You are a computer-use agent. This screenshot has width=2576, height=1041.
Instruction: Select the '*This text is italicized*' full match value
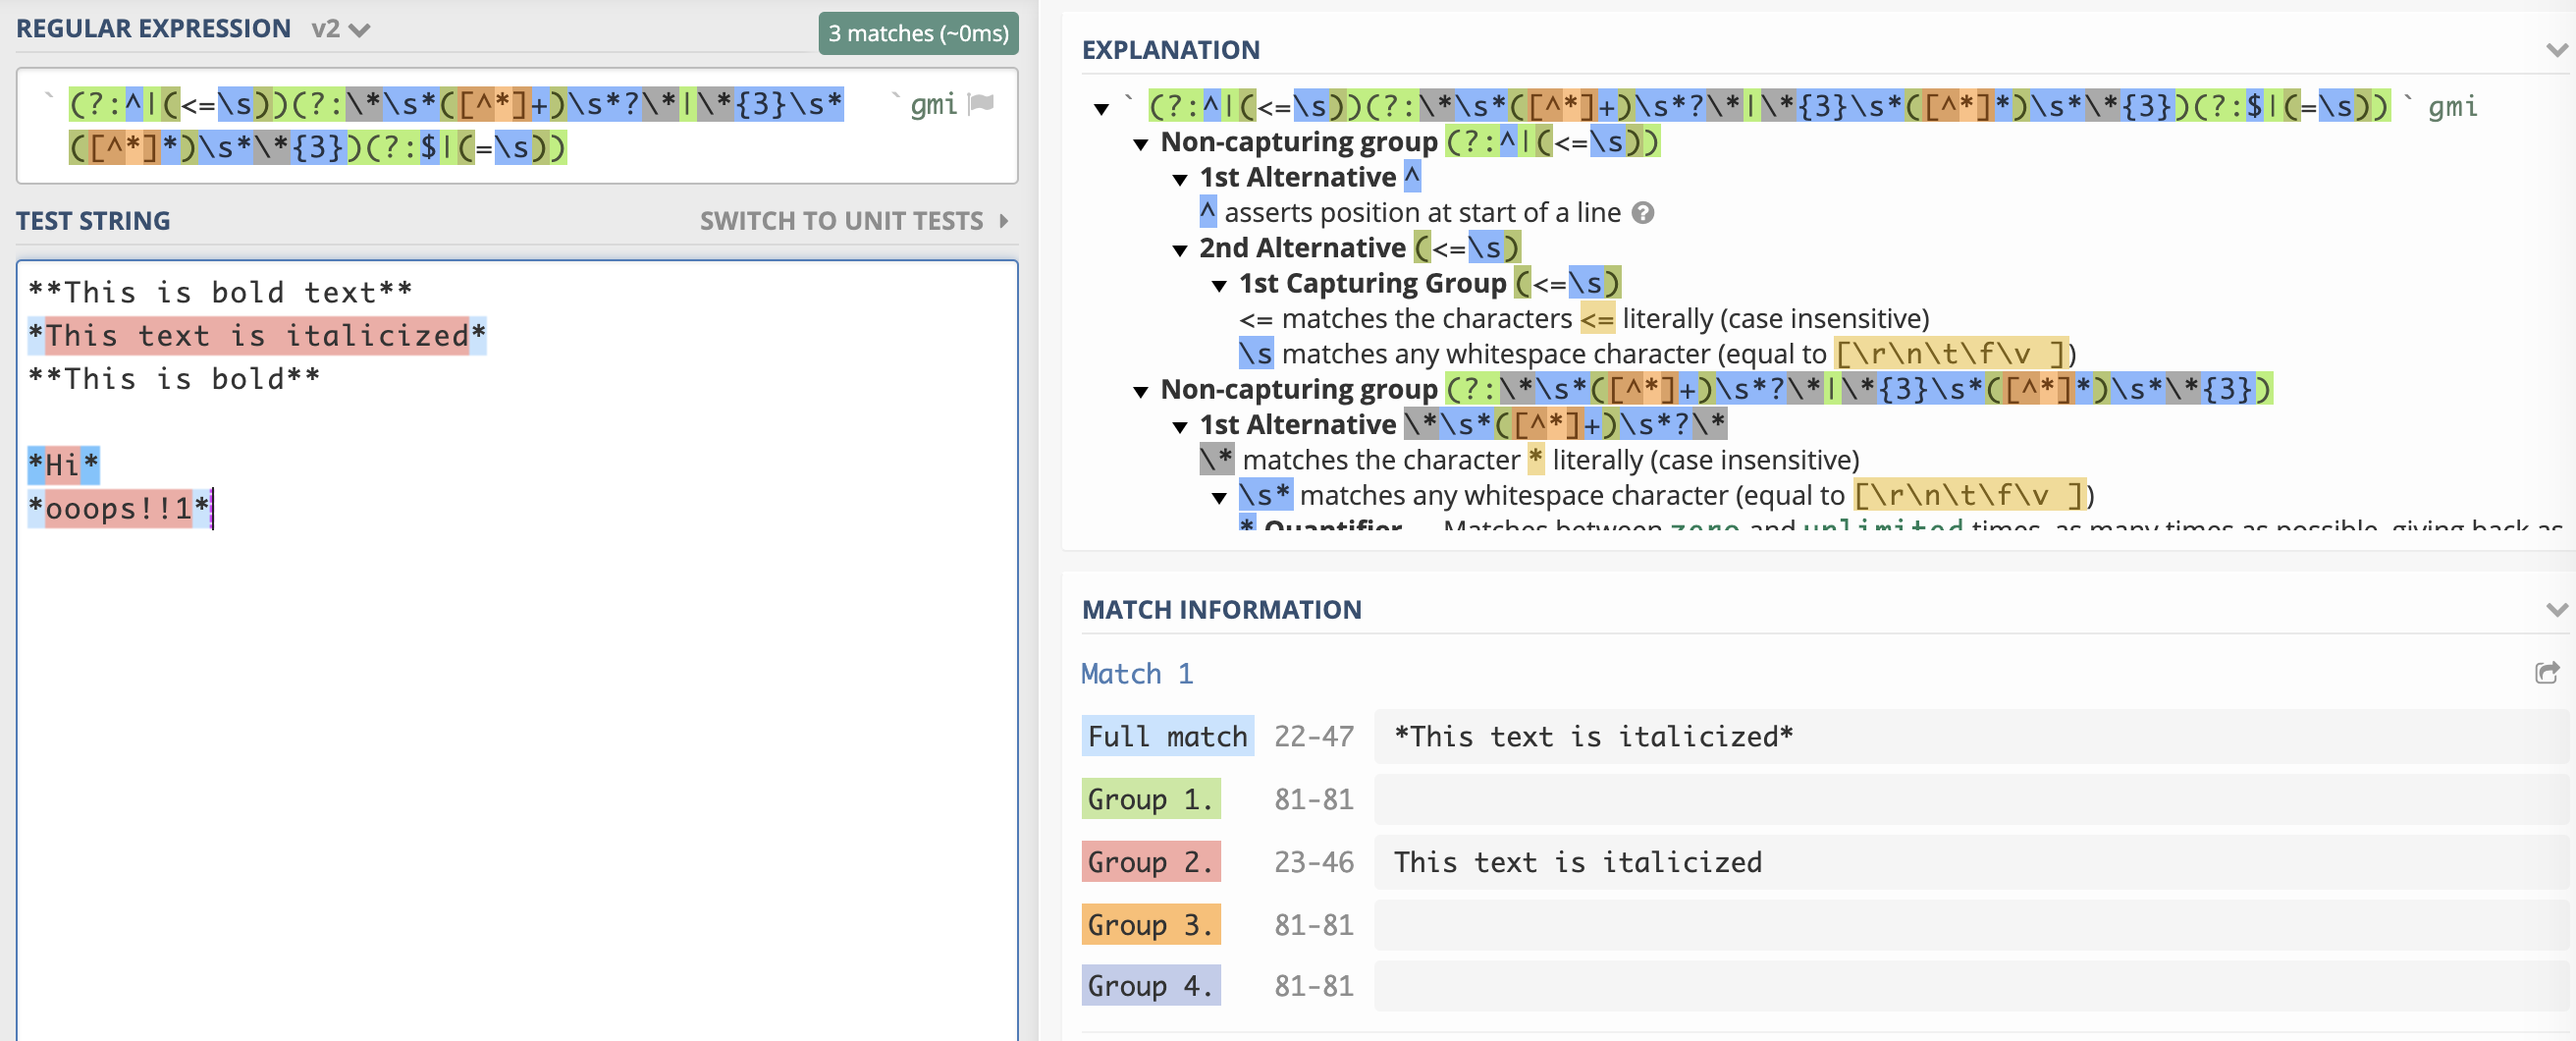[x=1593, y=737]
